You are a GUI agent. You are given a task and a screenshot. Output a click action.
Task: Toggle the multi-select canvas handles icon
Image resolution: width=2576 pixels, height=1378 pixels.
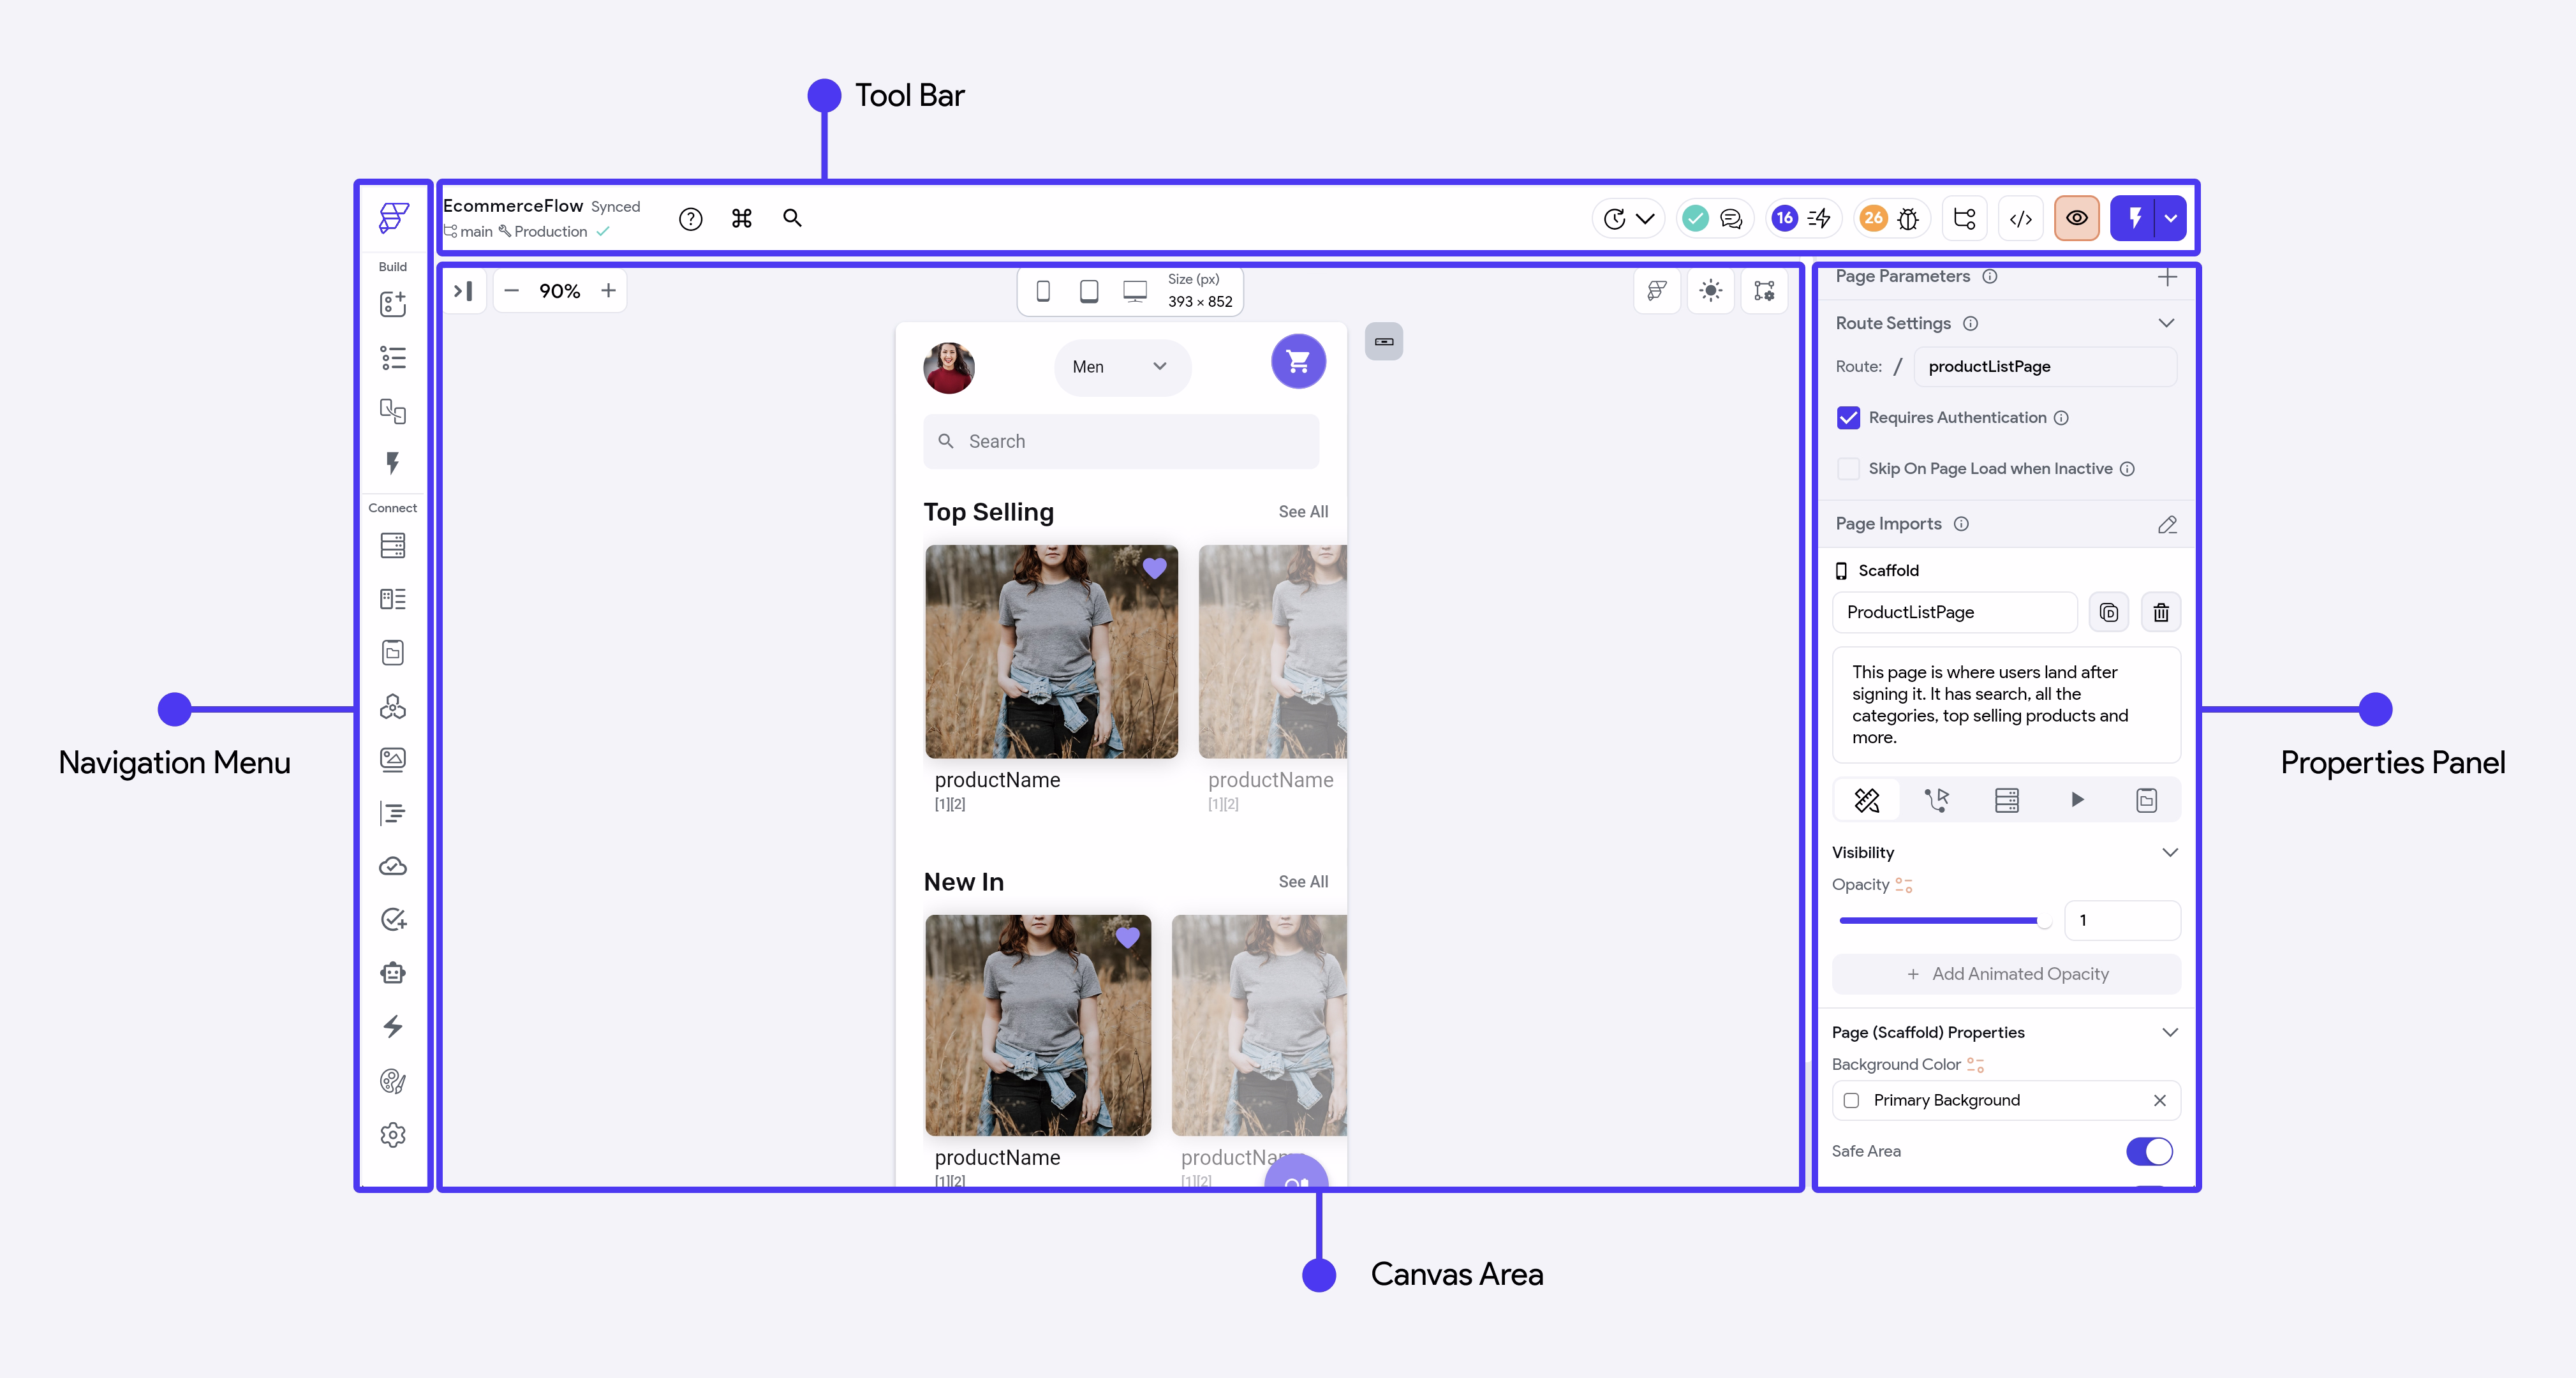[x=1764, y=291]
